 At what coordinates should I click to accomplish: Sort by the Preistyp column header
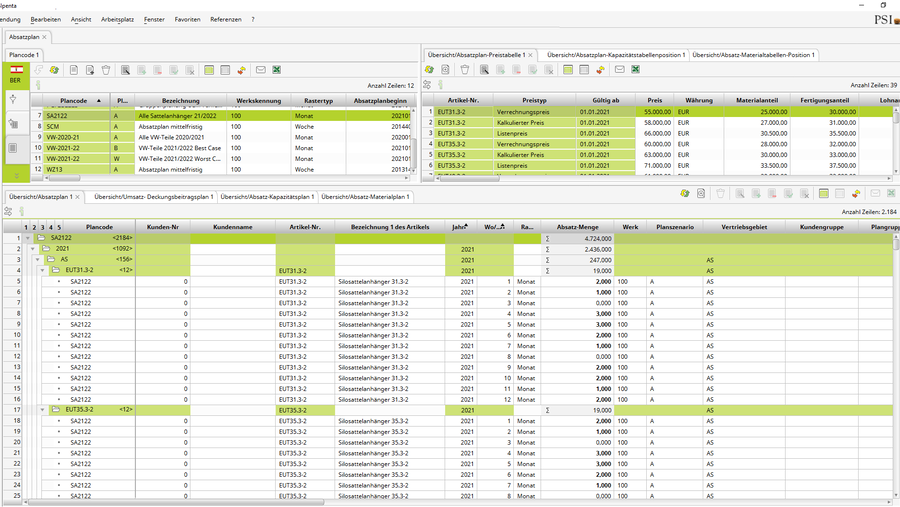[x=534, y=100]
